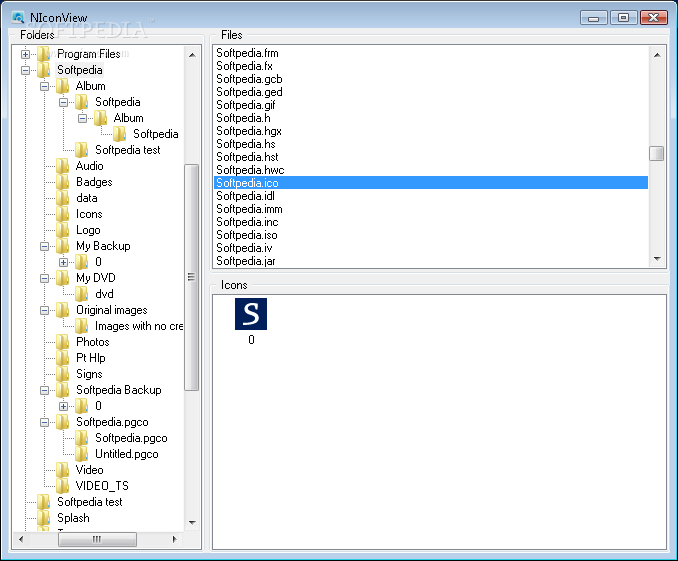Click the dvd folder icon

click(x=82, y=294)
